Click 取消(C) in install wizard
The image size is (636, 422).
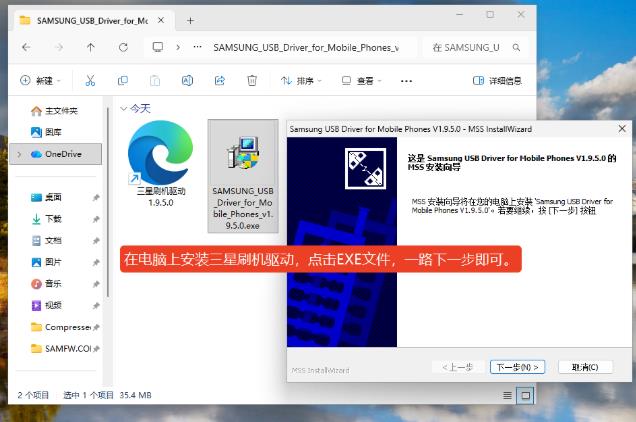pos(585,367)
